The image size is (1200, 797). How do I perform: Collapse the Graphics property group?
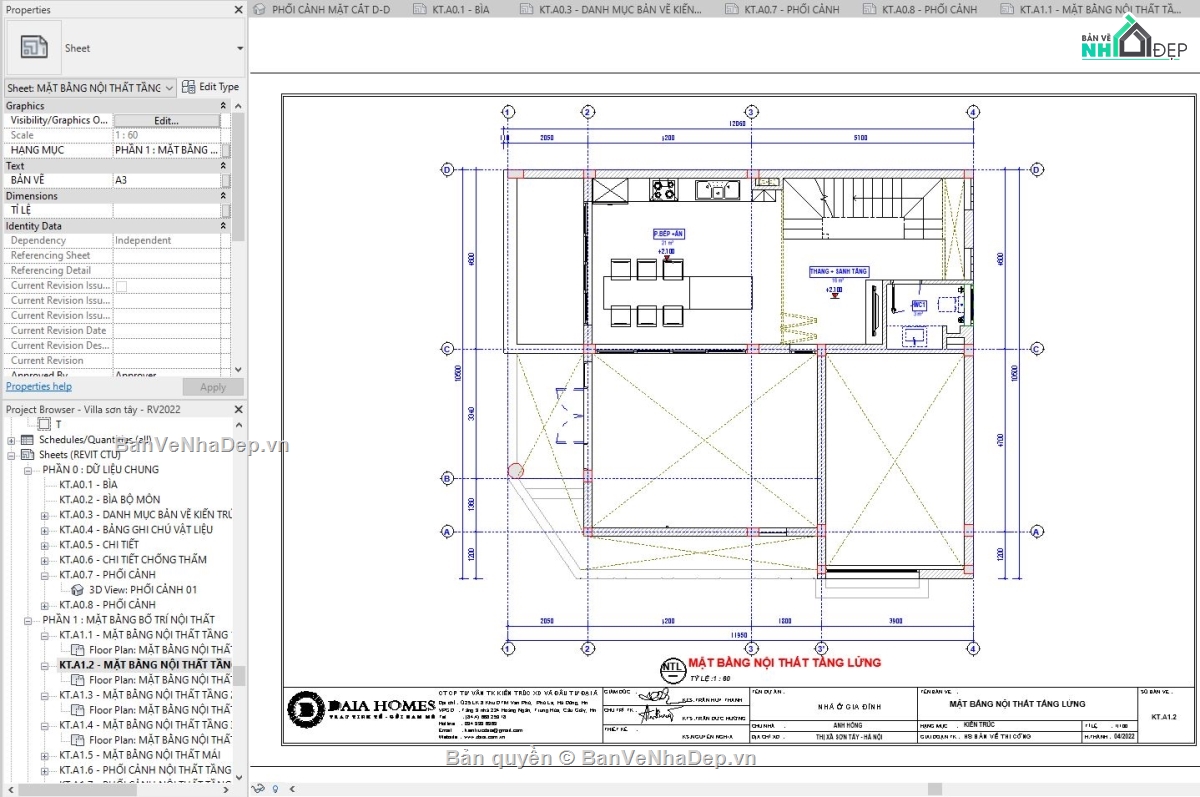pyautogui.click(x=224, y=106)
